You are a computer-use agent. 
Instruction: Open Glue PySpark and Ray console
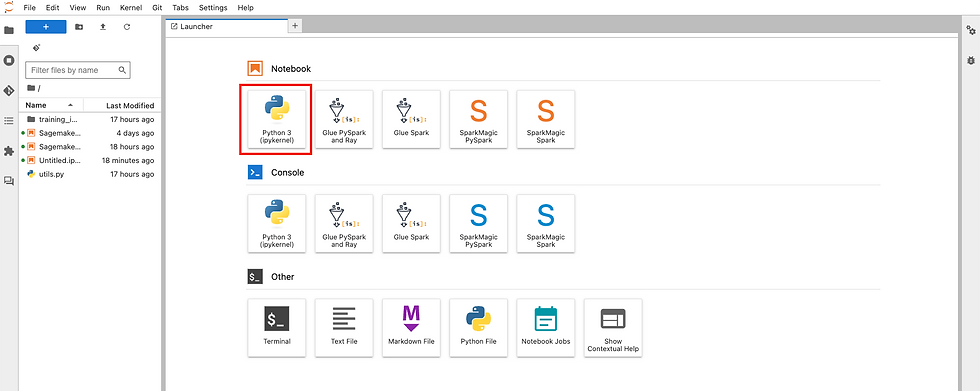click(x=344, y=224)
